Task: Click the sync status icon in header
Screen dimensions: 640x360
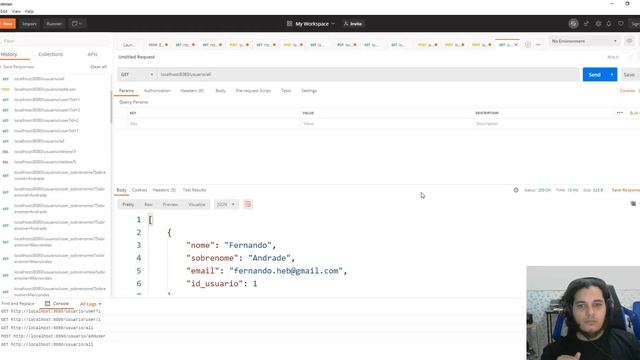Action: coord(573,24)
